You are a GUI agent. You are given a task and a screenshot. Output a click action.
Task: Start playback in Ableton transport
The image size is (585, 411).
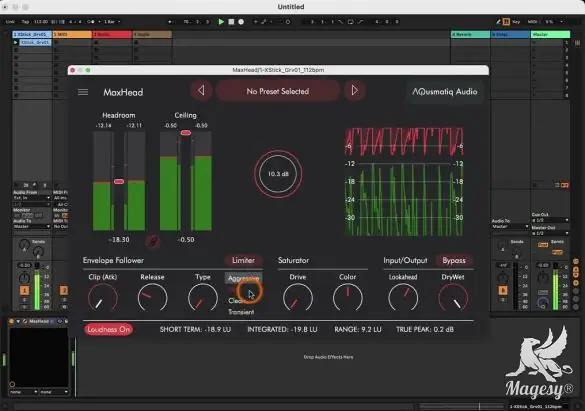click(x=221, y=22)
